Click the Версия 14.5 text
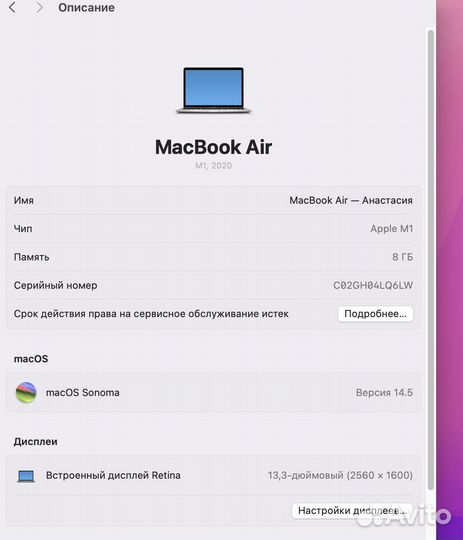The height and width of the screenshot is (540, 463). coord(384,393)
